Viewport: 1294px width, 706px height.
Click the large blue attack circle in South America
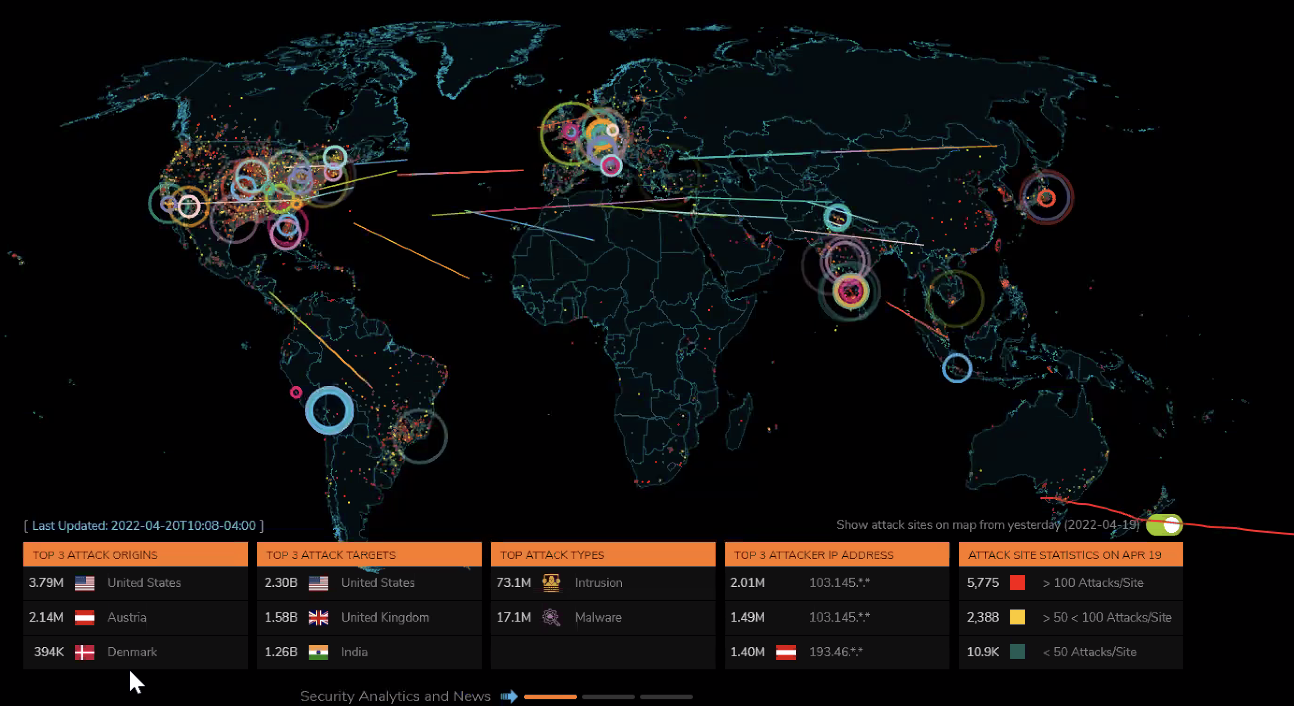coord(329,410)
